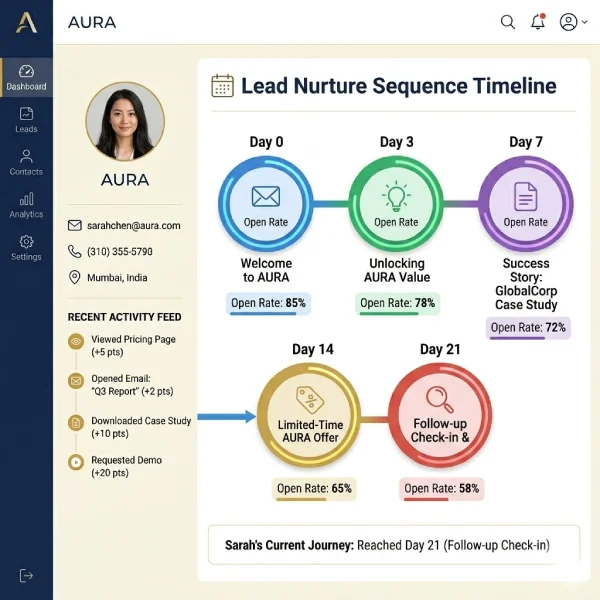This screenshot has height=600, width=600.
Task: Open Settings from the sidebar
Action: 26,248
